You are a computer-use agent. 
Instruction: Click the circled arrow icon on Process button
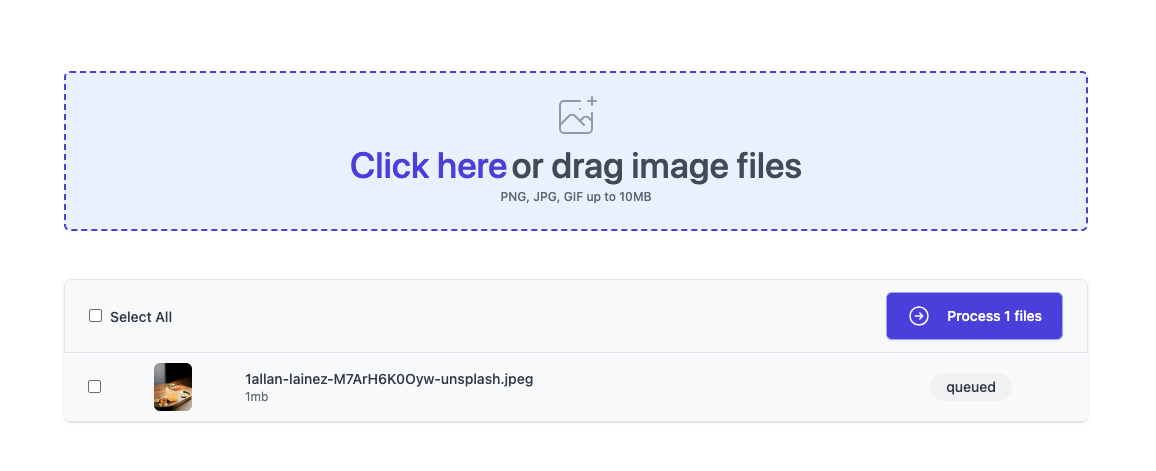[919, 316]
